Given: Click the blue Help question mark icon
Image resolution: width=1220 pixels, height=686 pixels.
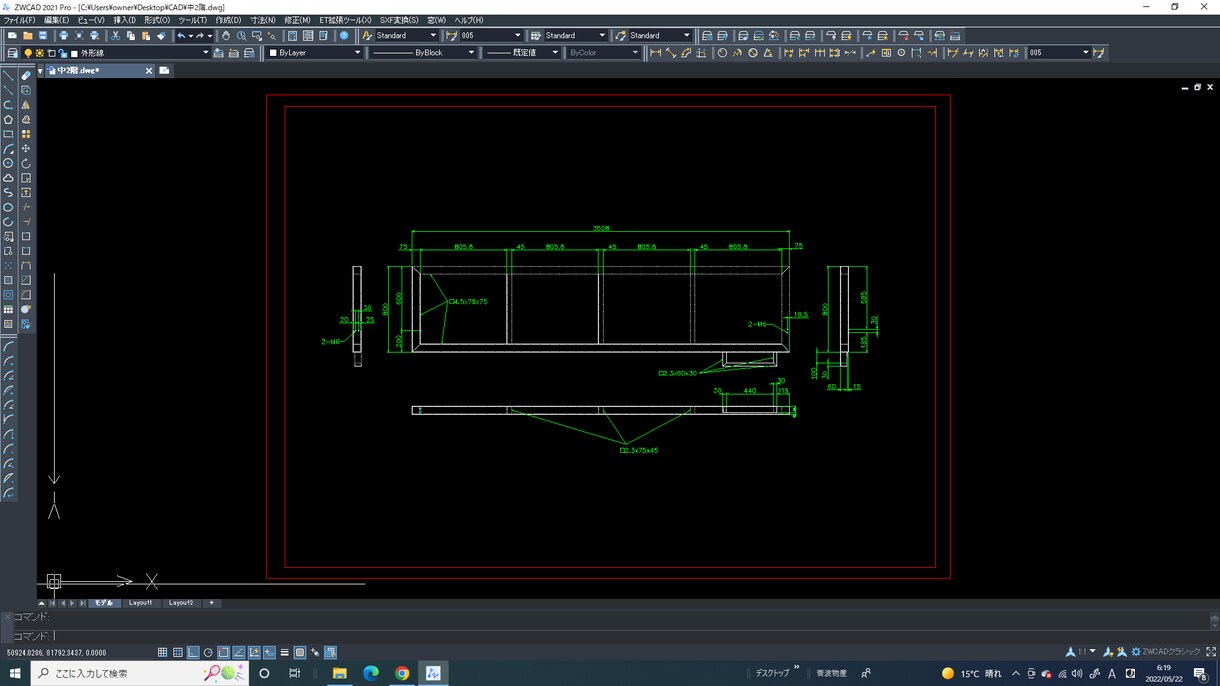Looking at the screenshot, I should click(x=344, y=36).
